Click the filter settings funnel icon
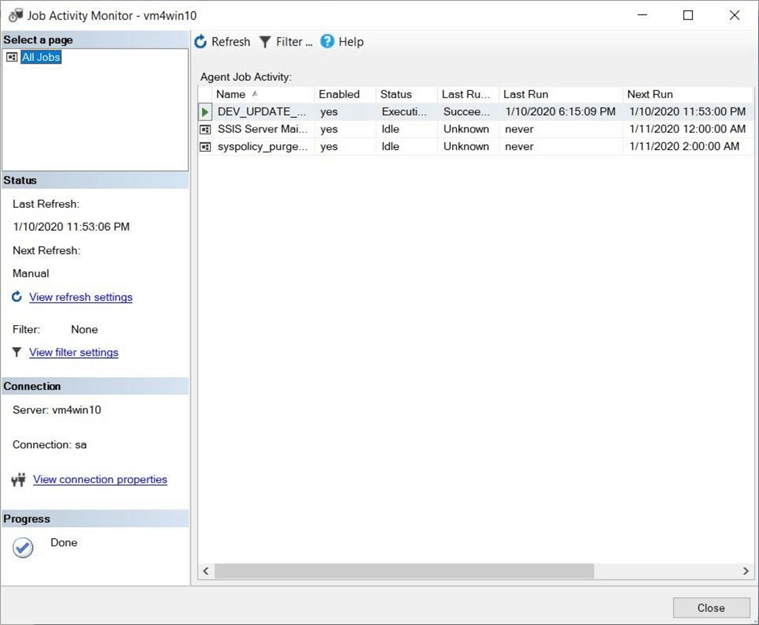Screen dimensions: 759x625 17,352
